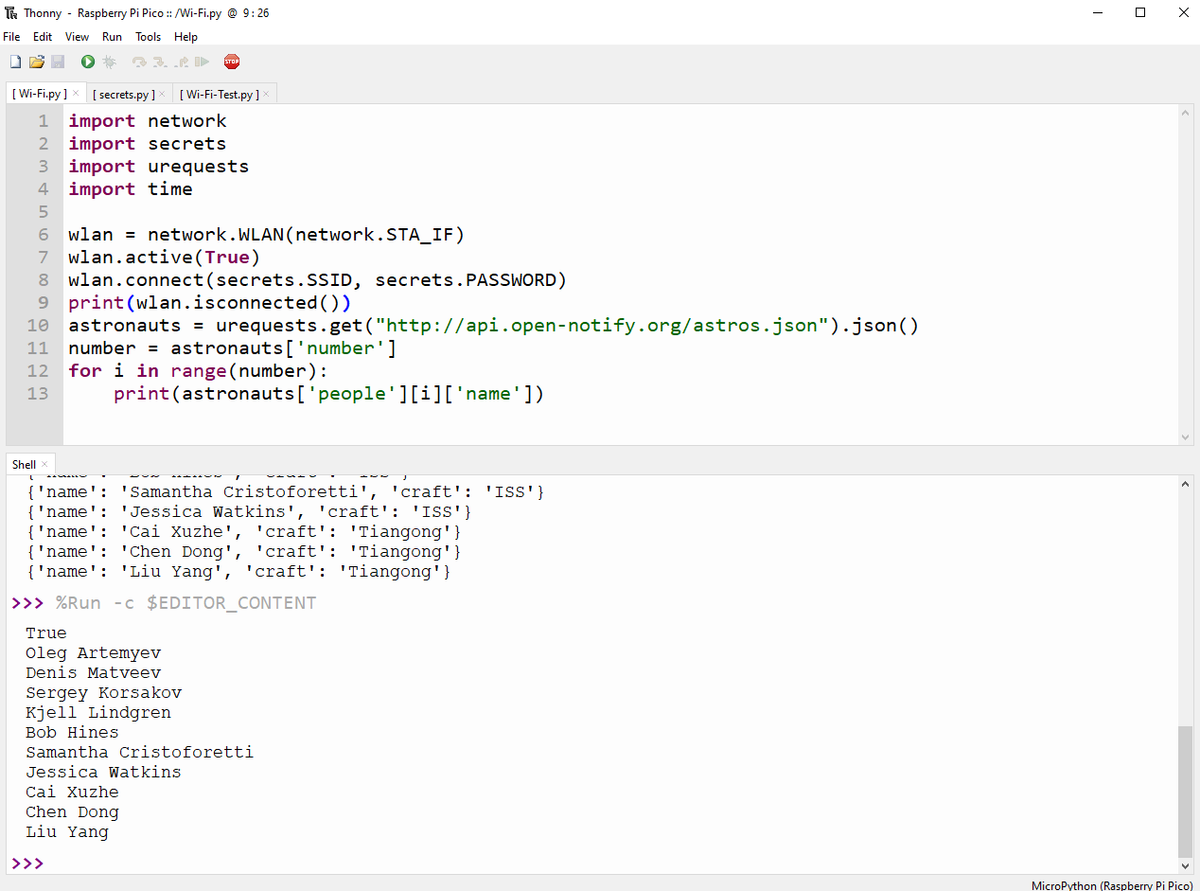Open the View menu

77,36
